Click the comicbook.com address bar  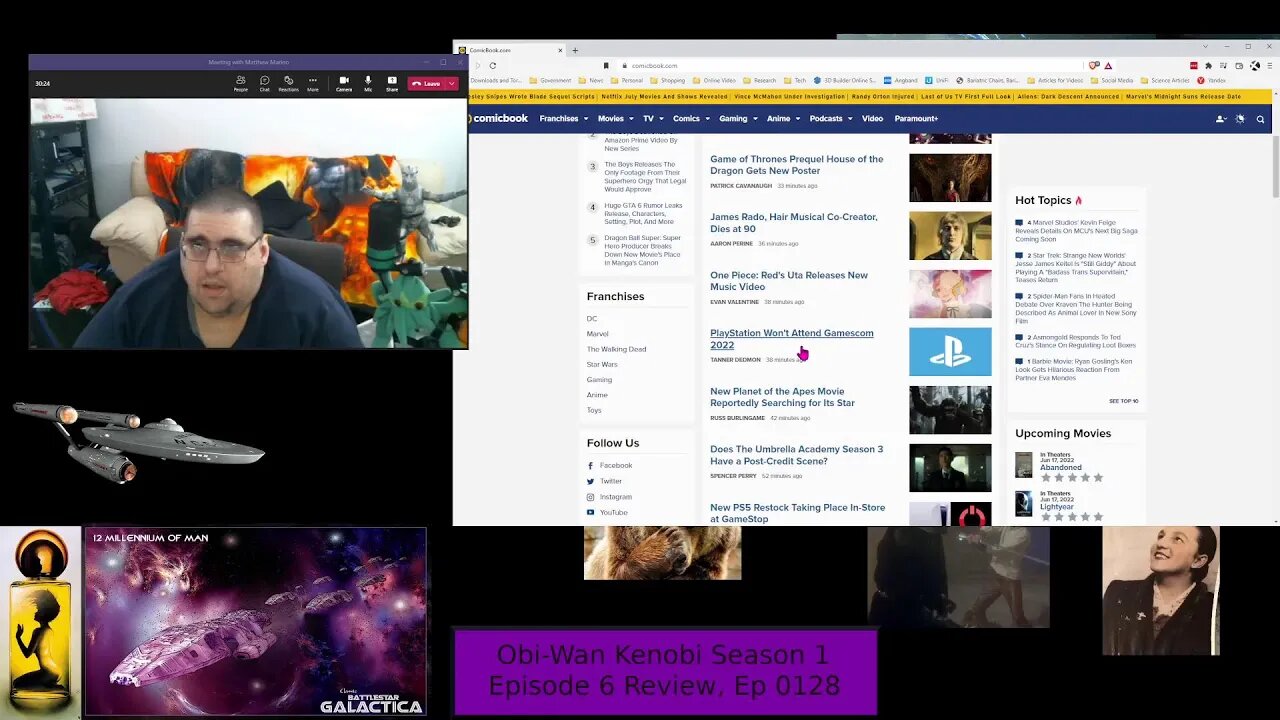tap(850, 65)
